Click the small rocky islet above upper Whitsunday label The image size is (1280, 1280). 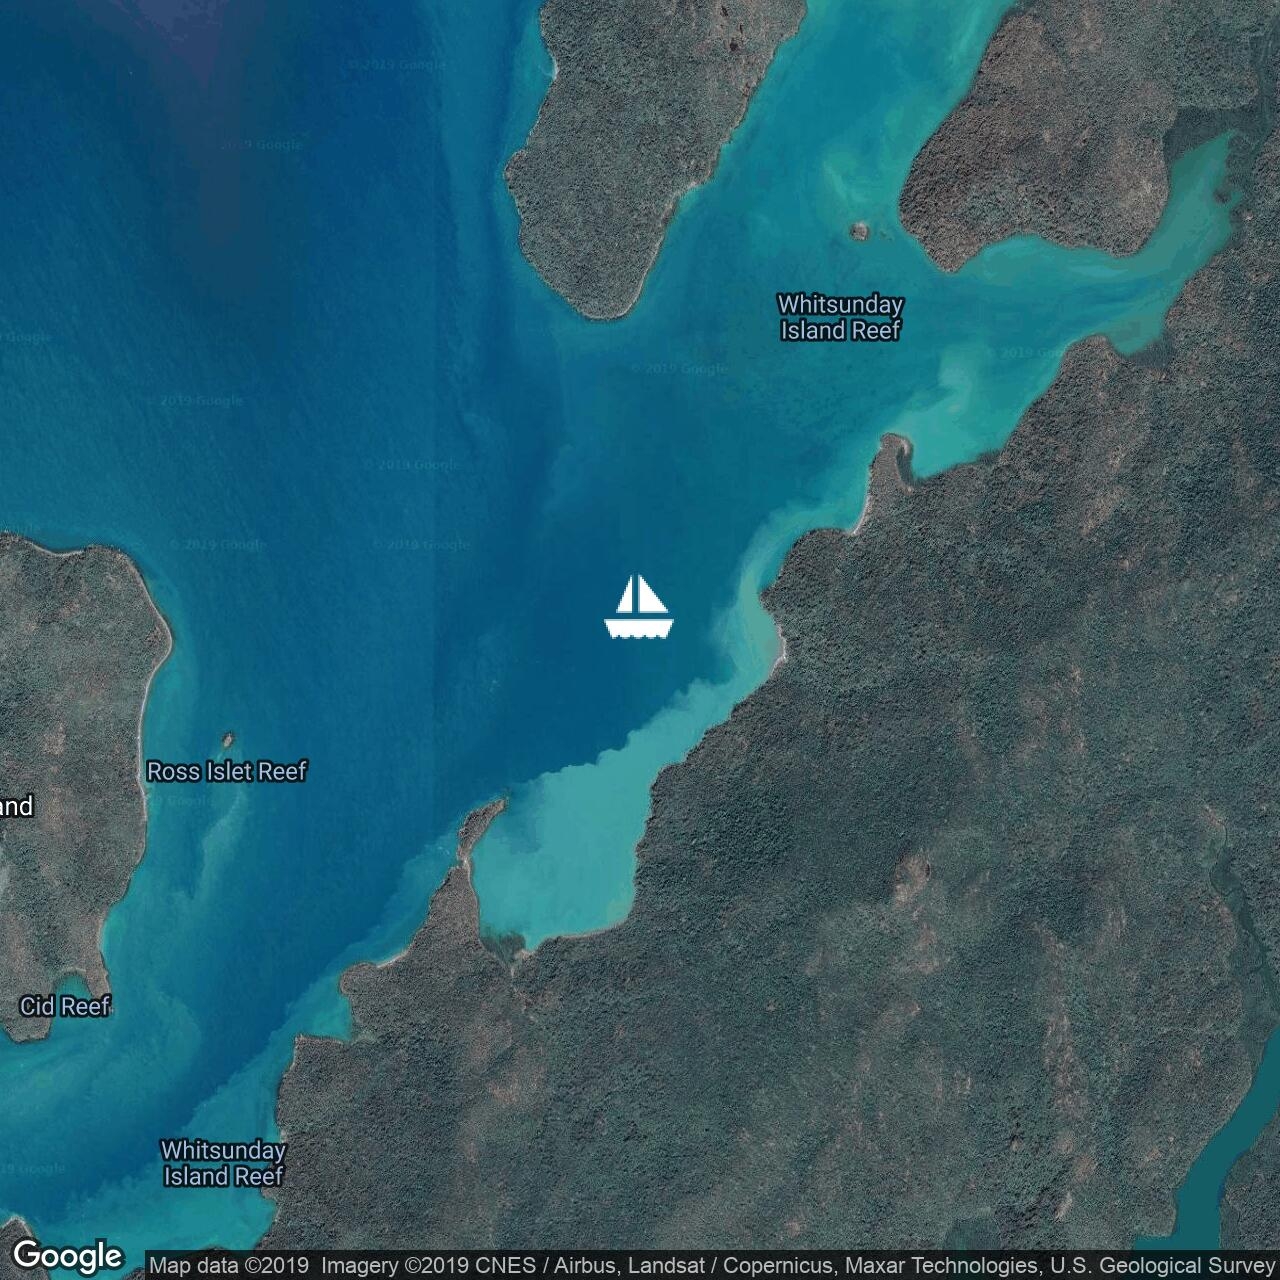point(859,231)
